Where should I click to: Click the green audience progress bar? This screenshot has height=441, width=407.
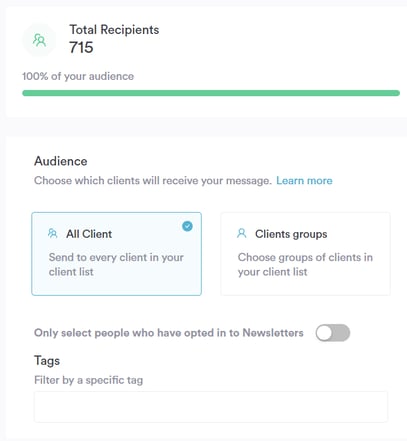[211, 93]
